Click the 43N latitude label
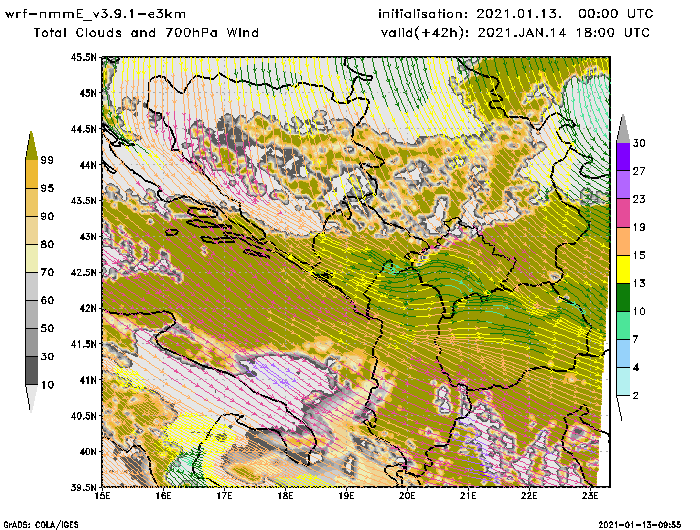Viewport: 700px width, 530px height. 88,236
